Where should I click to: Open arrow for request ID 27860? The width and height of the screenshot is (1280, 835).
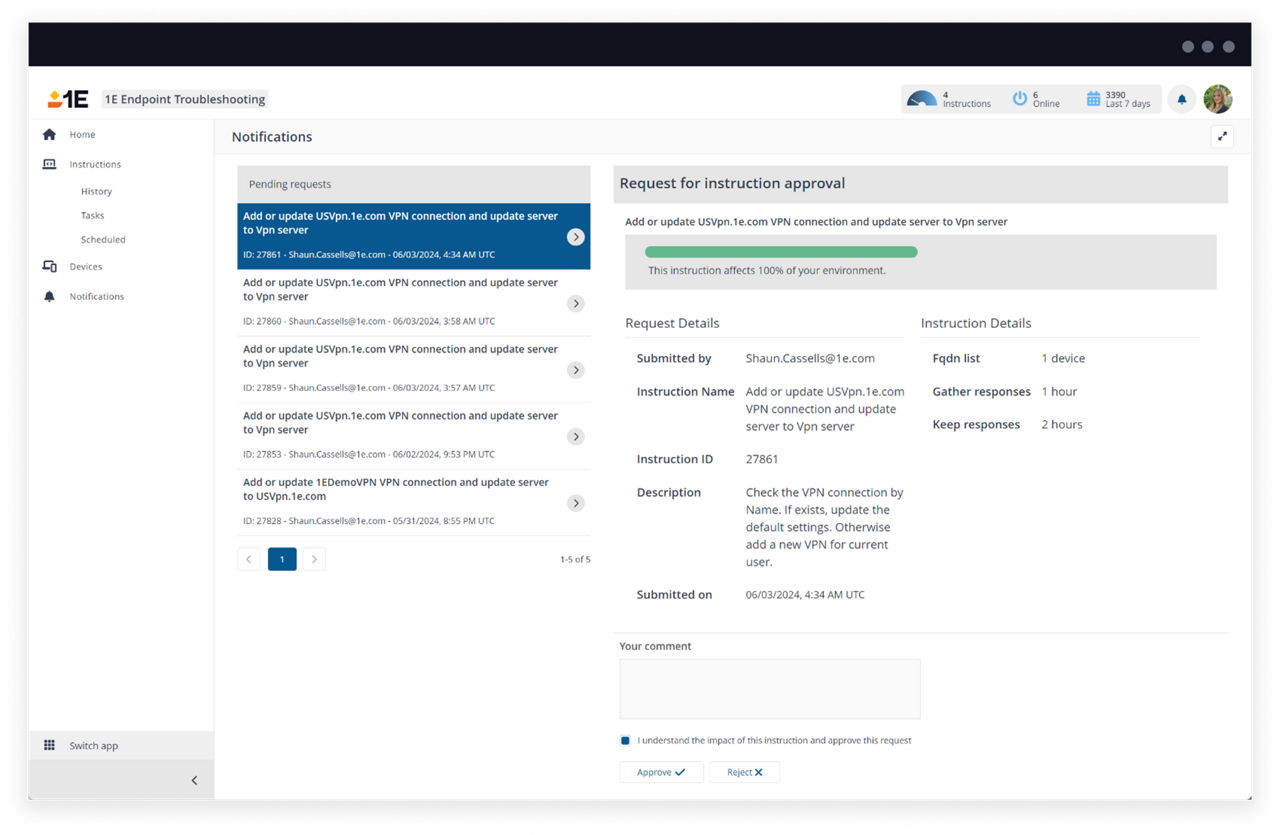click(x=575, y=303)
